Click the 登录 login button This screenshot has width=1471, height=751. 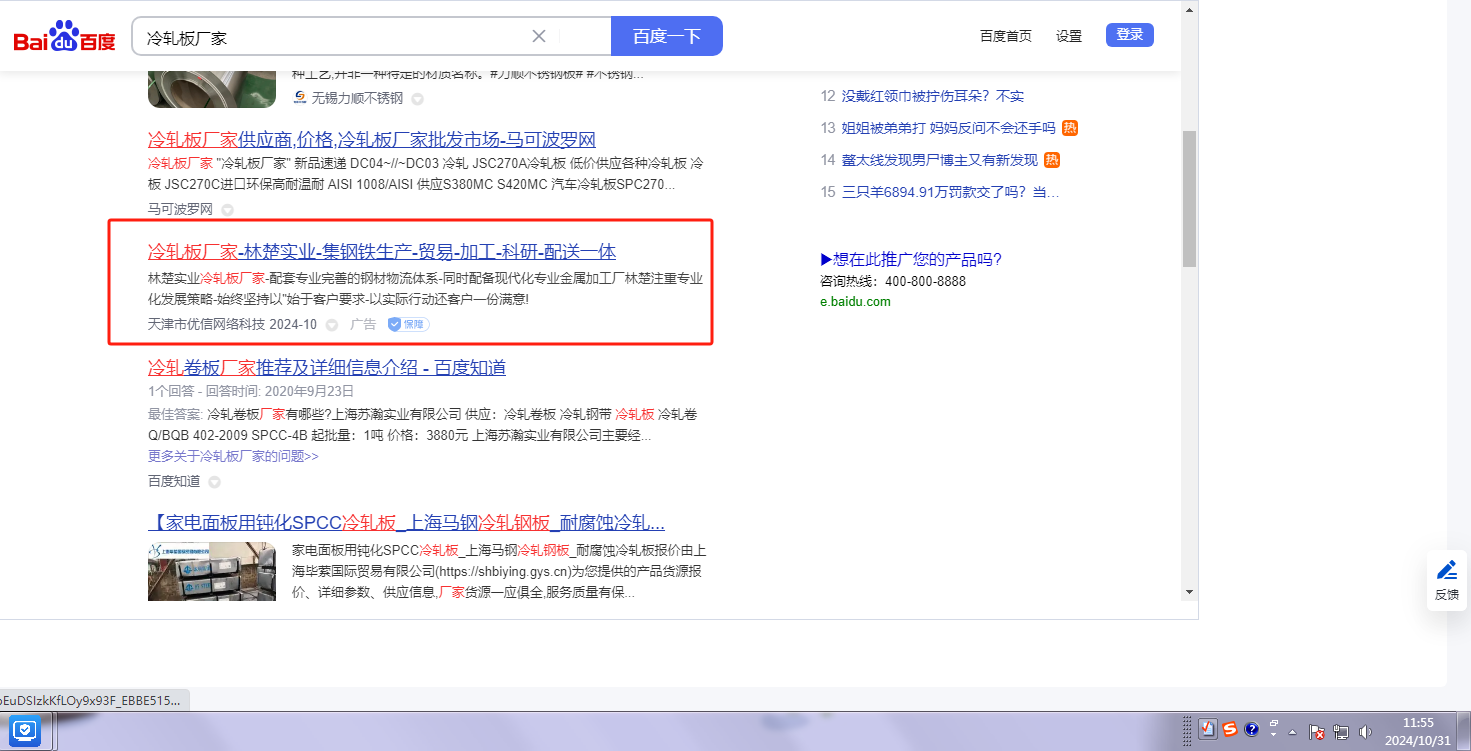[x=1129, y=35]
